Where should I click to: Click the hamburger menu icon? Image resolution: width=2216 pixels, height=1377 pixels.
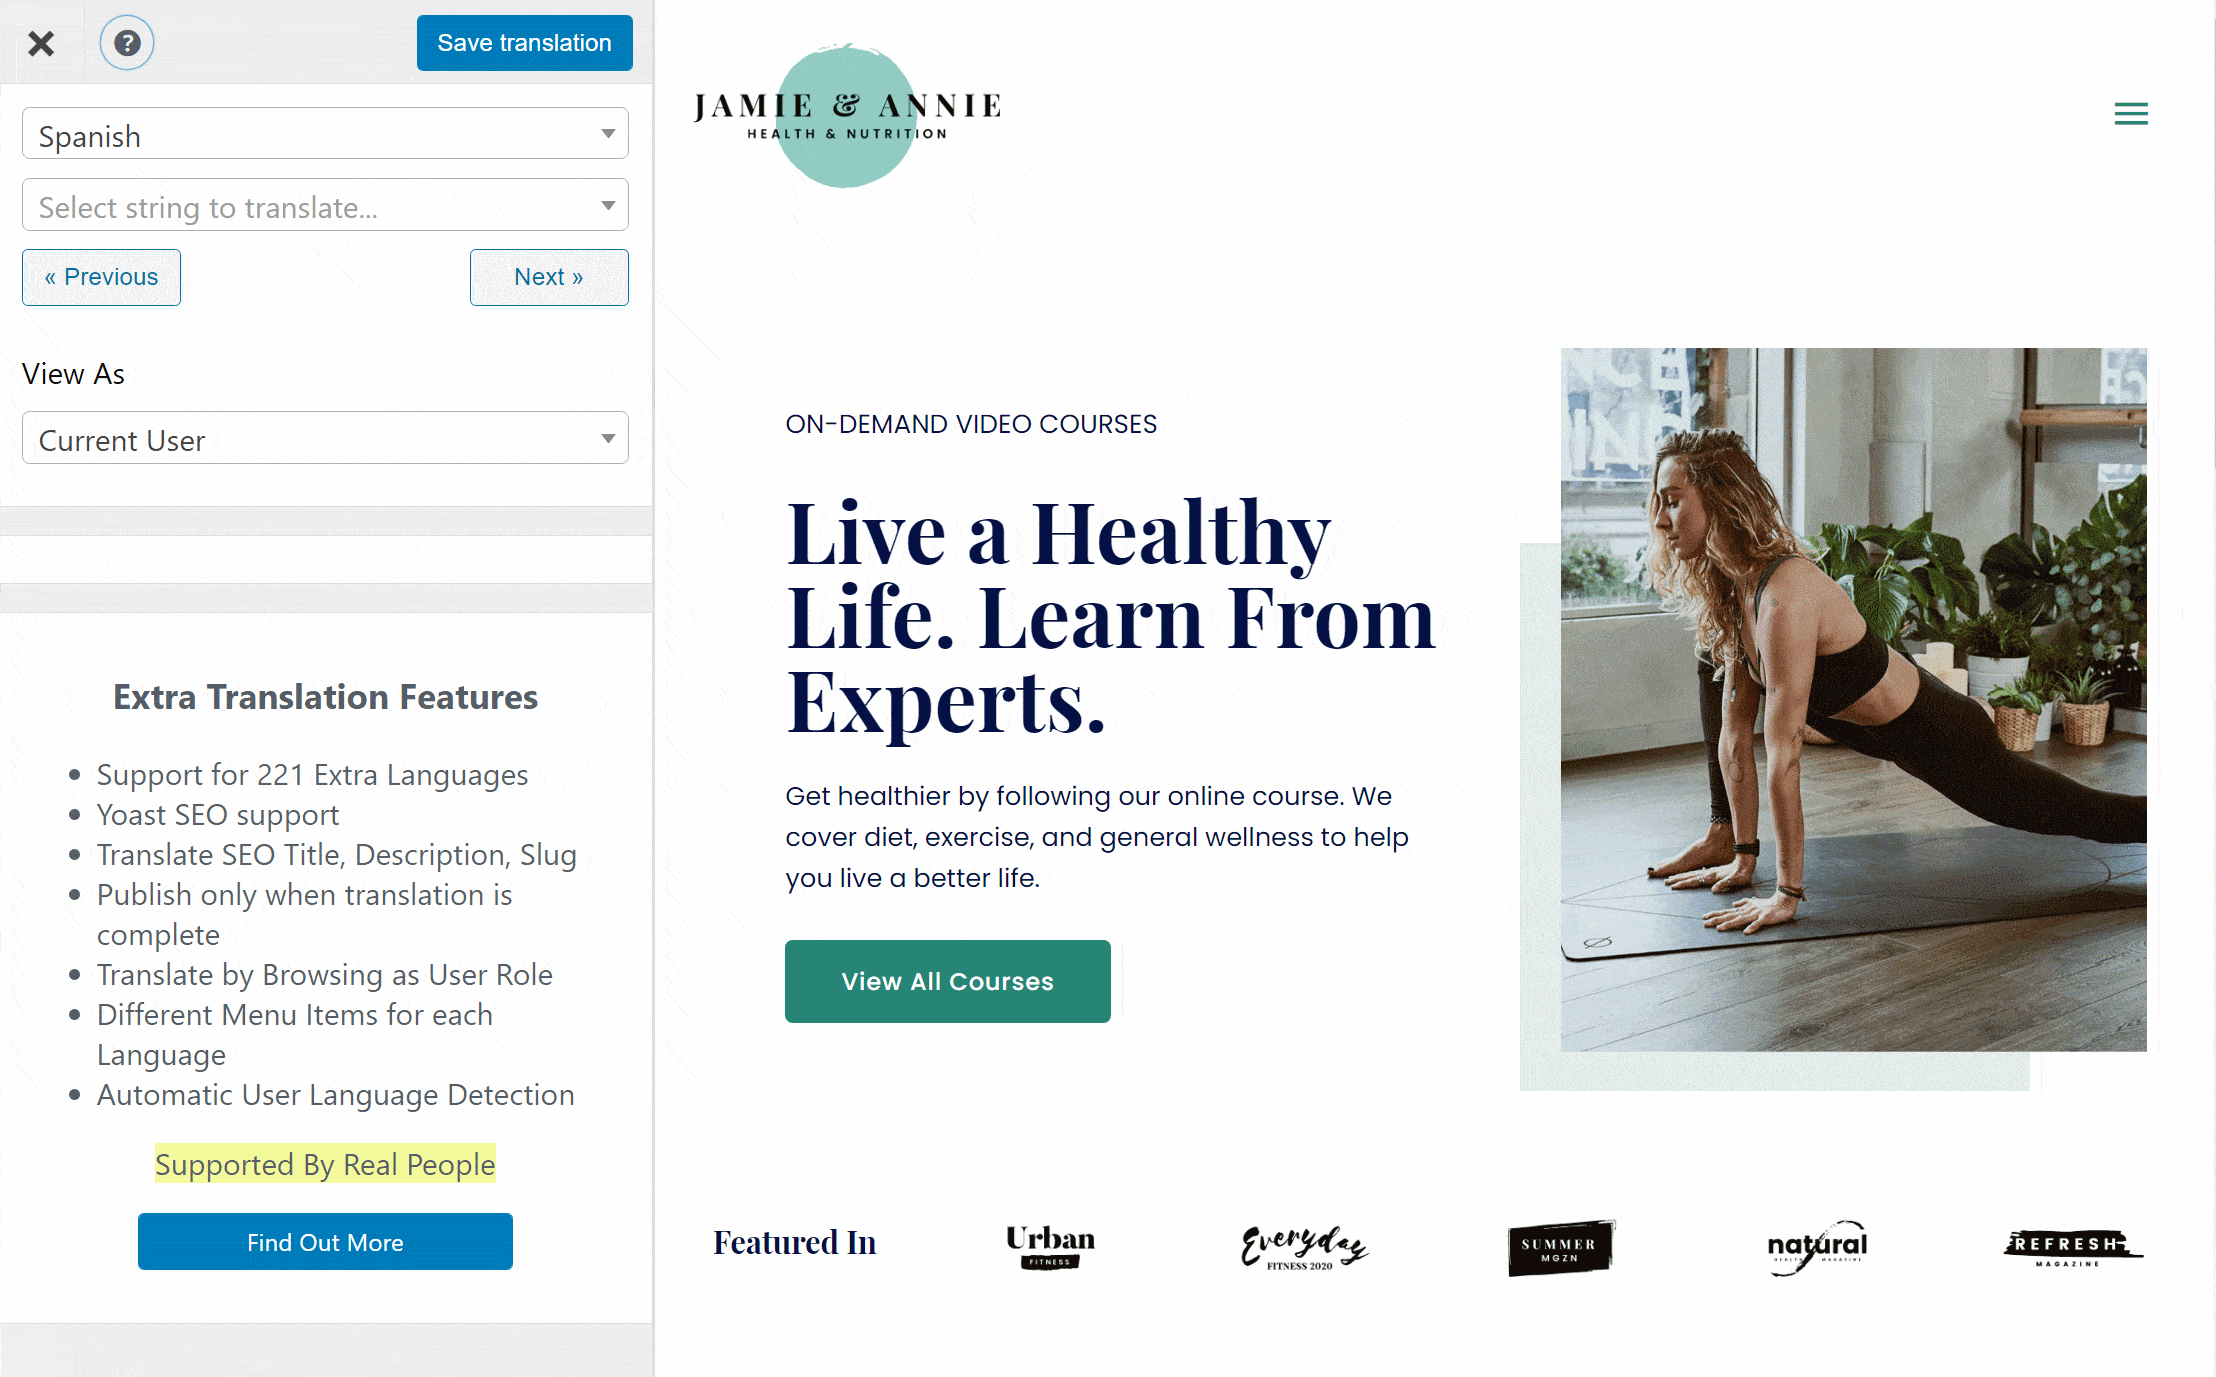(2132, 113)
